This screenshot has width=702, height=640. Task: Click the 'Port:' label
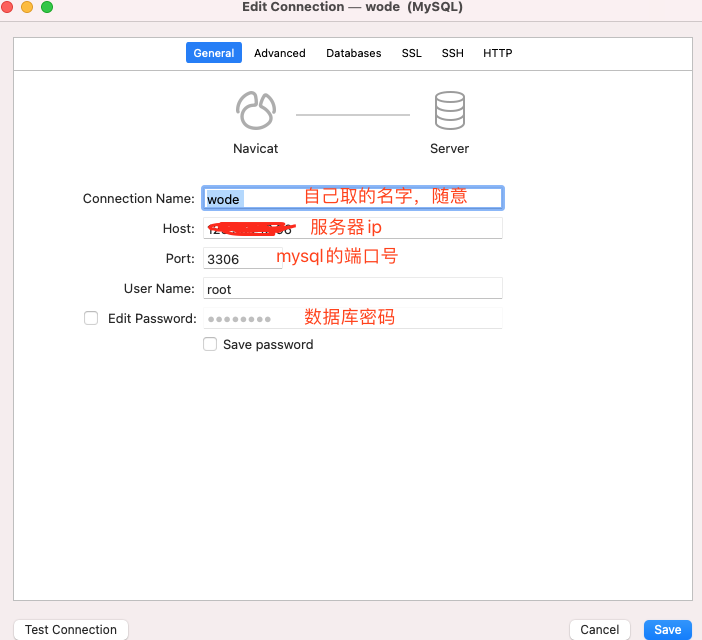(180, 258)
